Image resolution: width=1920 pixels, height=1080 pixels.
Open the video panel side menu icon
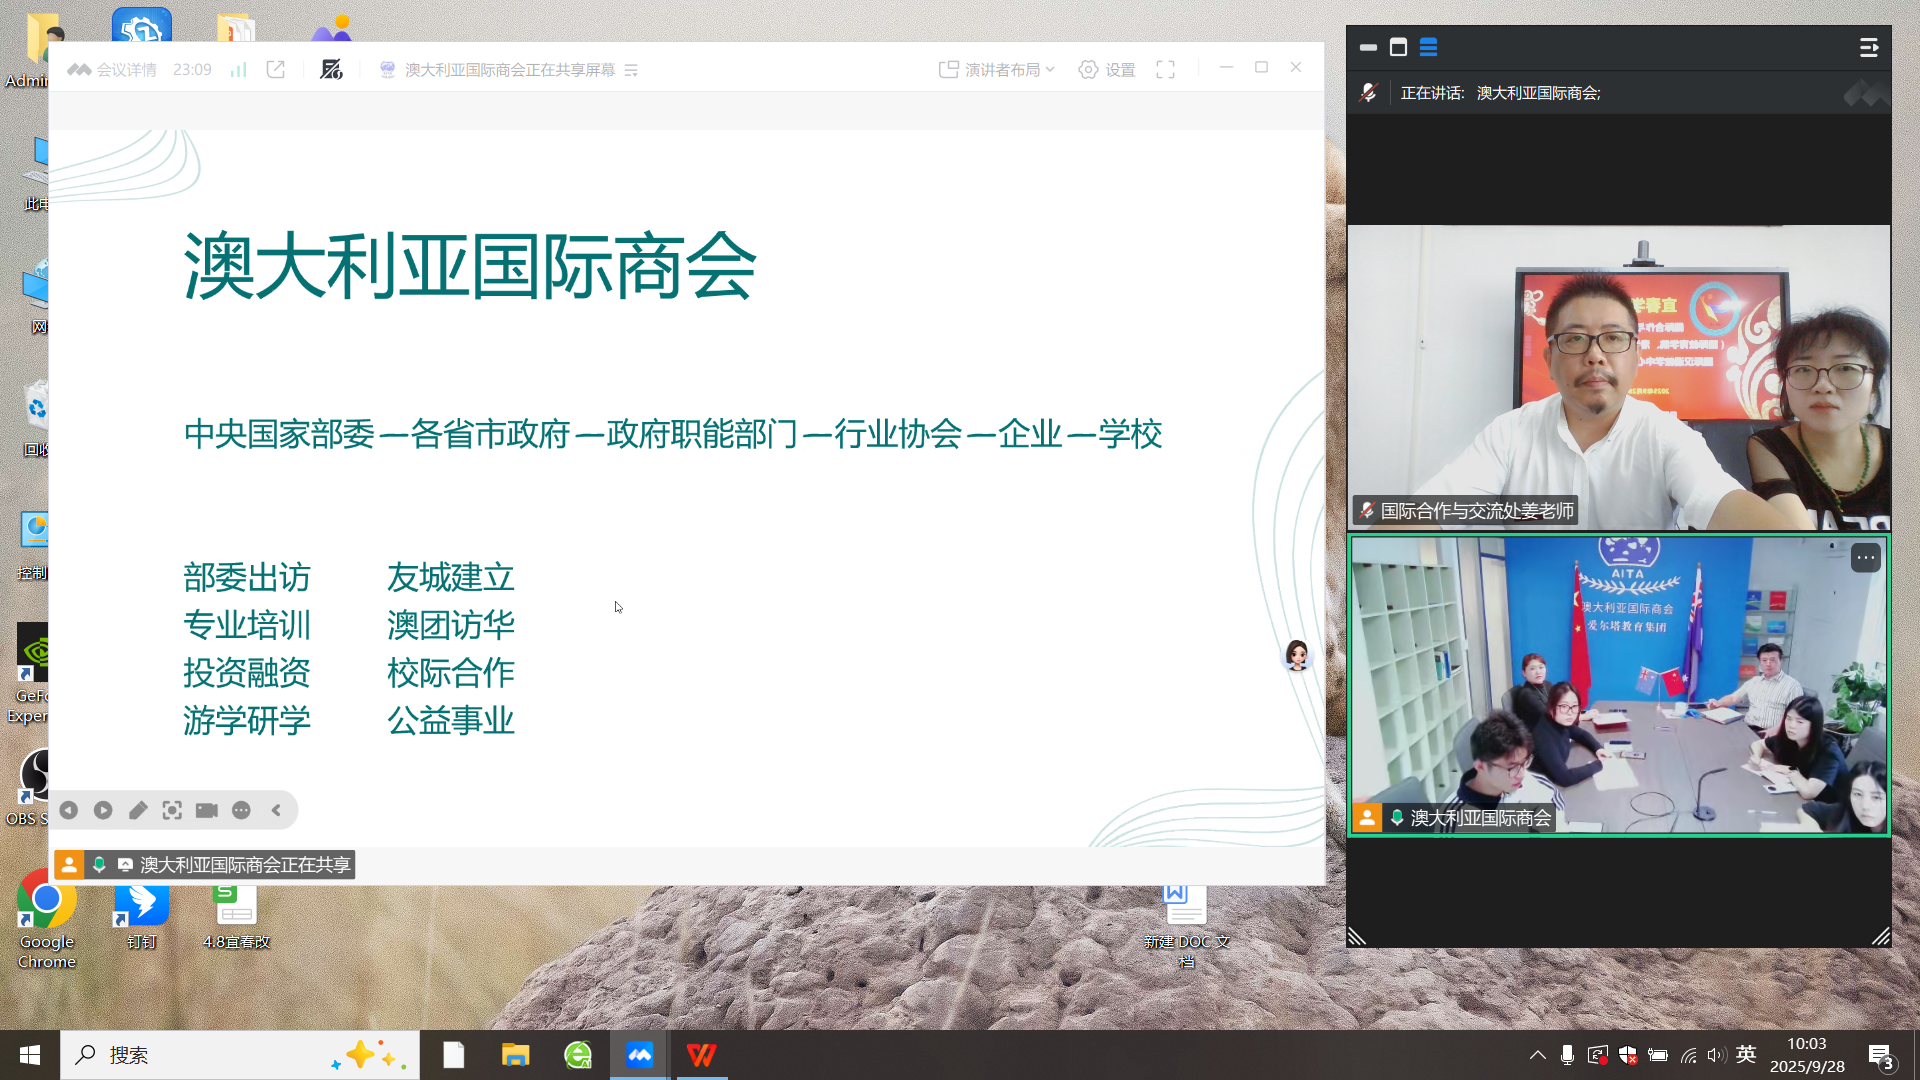point(1868,47)
